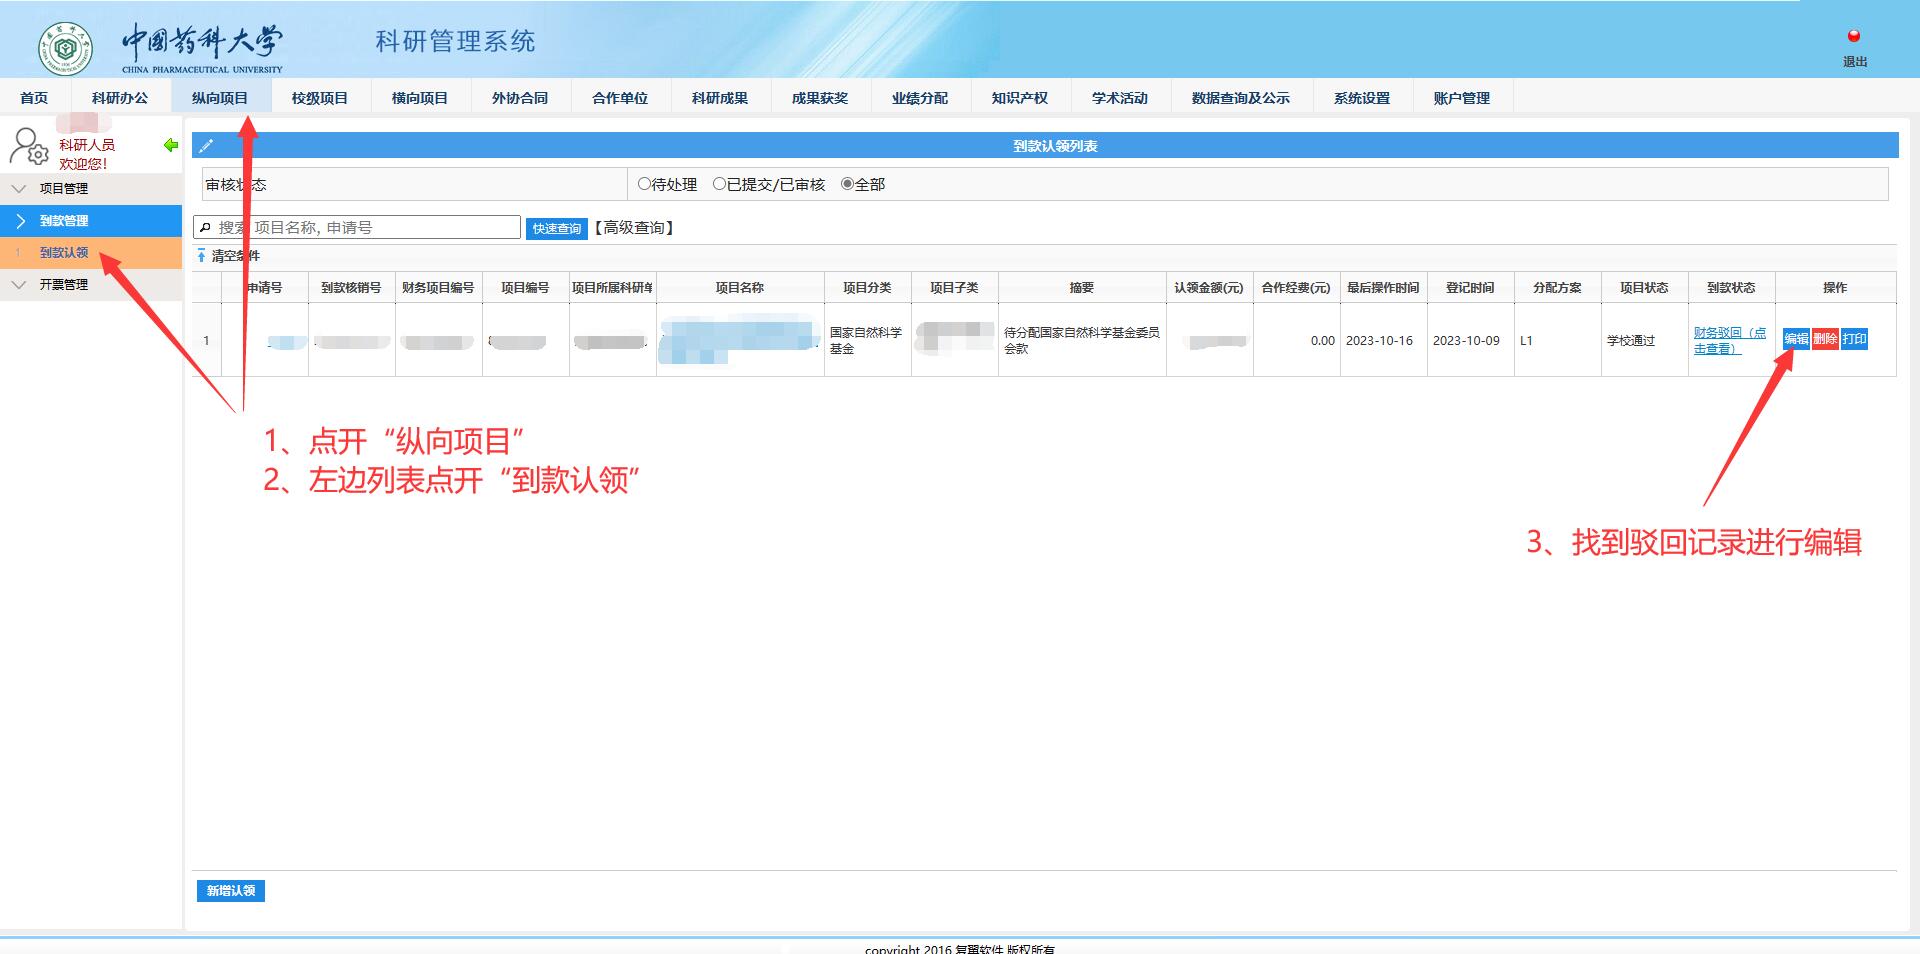Collapse the 到款管理 sidebar section
The image size is (1920, 954).
[64, 221]
